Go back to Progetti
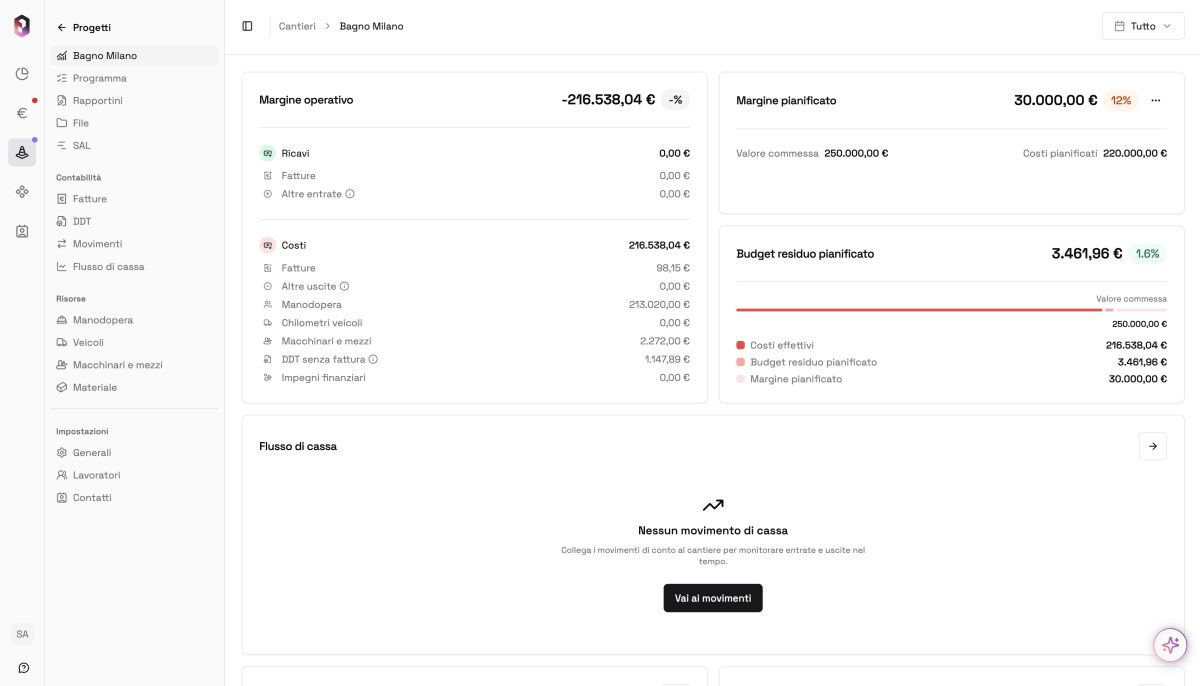This screenshot has width=1200, height=686. tap(84, 27)
